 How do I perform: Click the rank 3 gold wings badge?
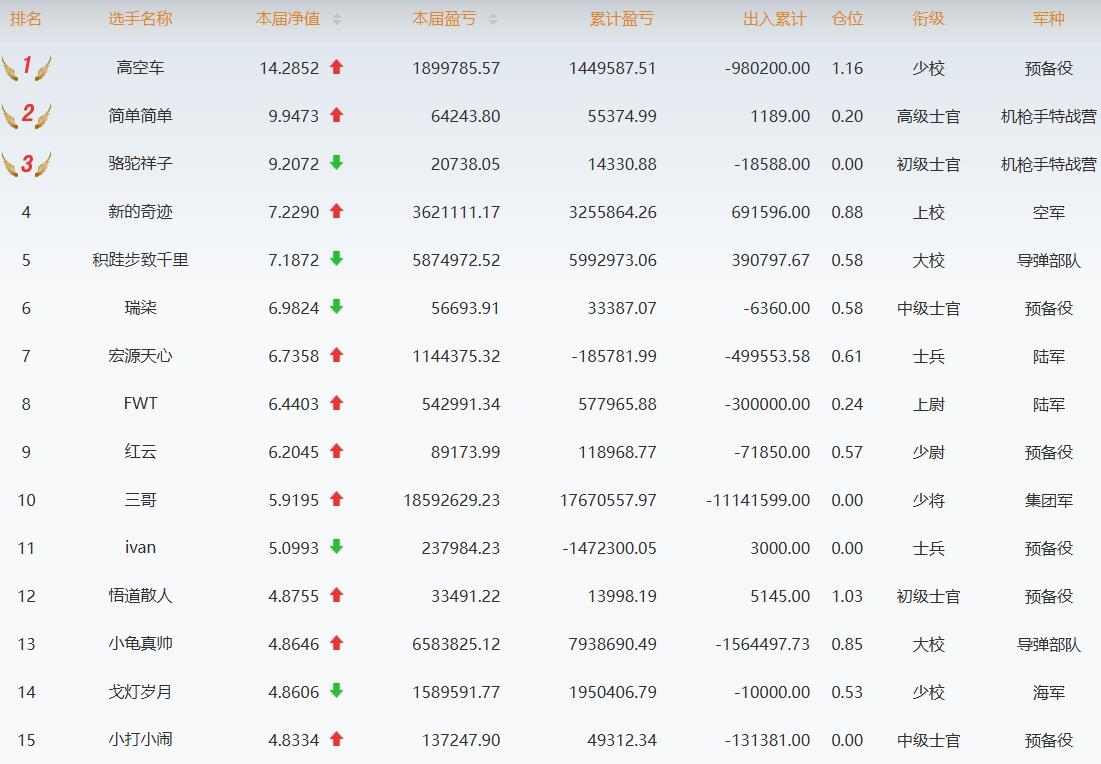coord(26,164)
